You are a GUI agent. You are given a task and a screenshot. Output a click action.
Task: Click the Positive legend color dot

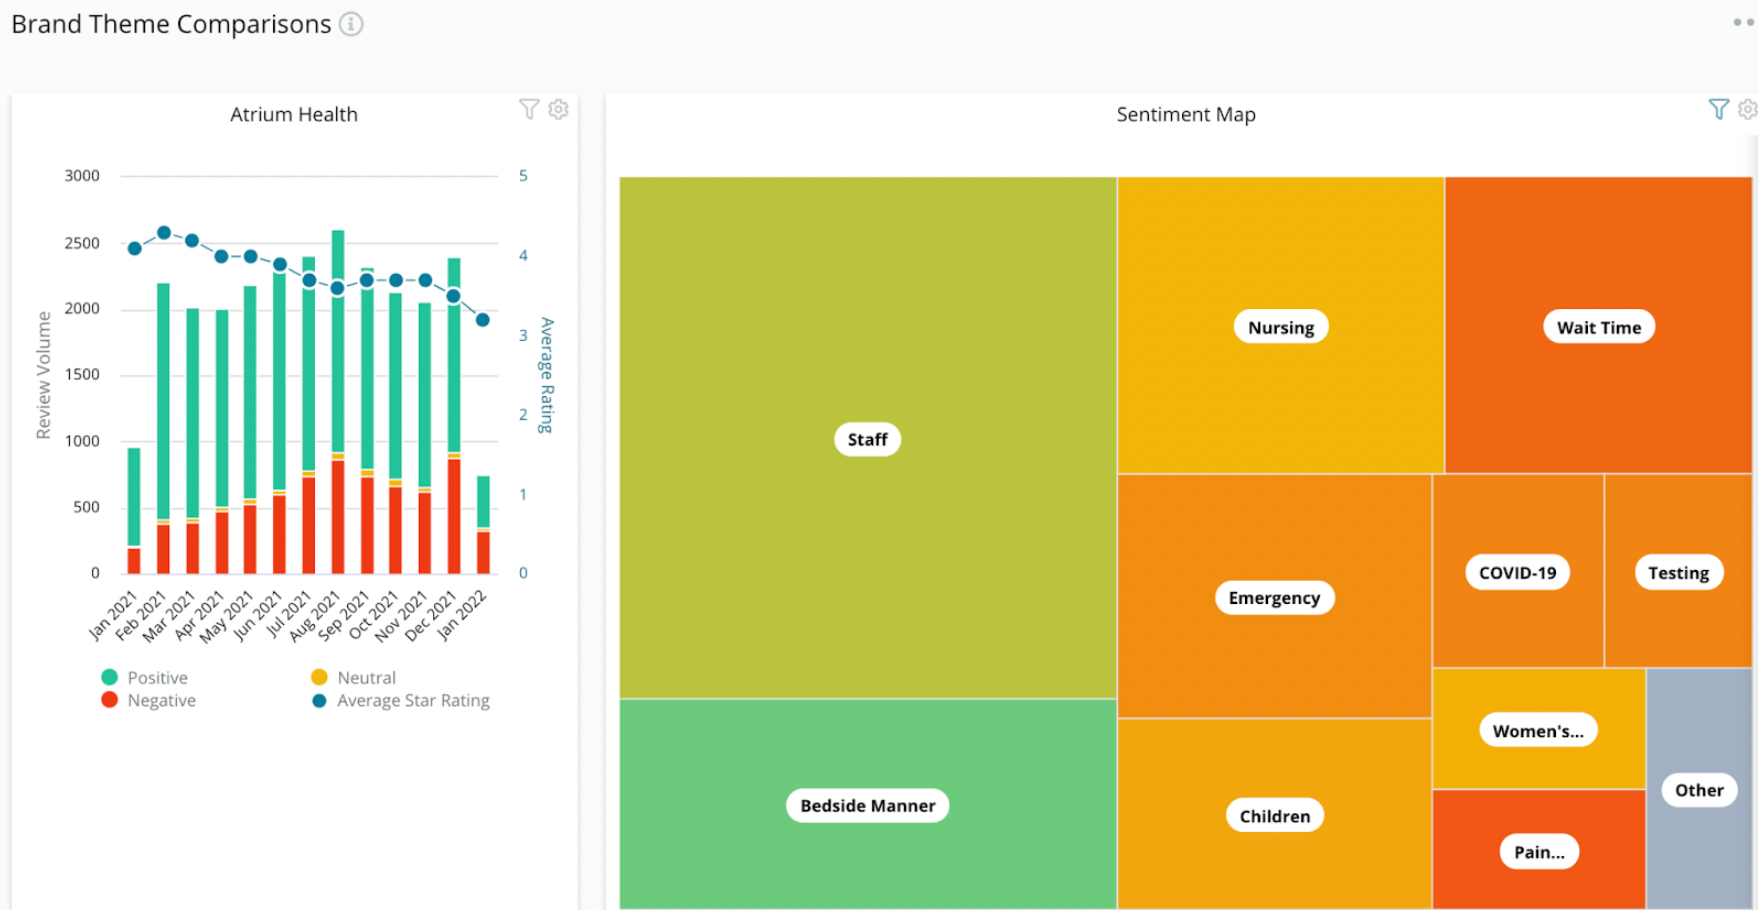[110, 677]
